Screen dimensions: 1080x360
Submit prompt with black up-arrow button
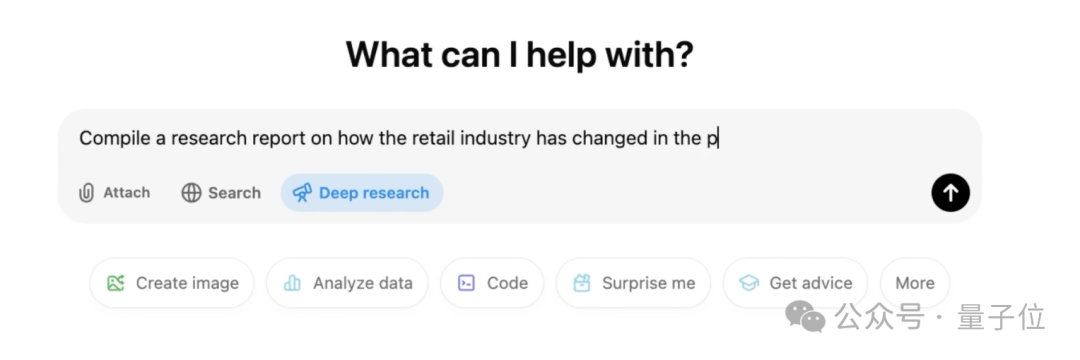[x=951, y=193]
